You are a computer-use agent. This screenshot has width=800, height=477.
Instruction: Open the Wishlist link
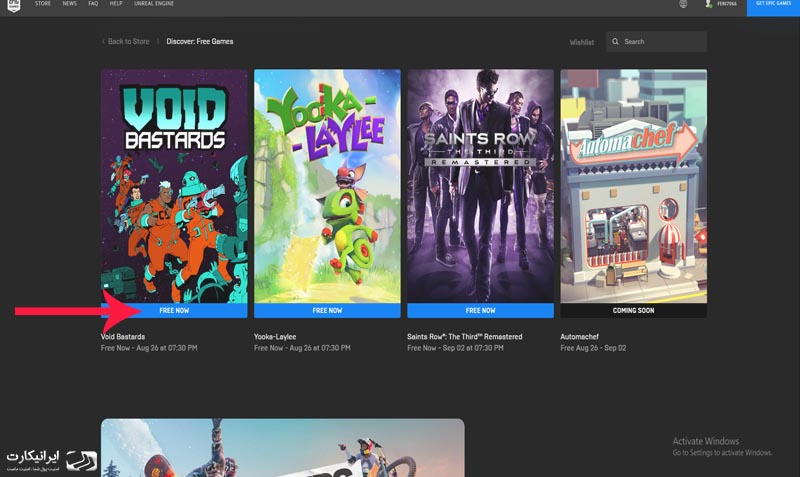pos(582,42)
